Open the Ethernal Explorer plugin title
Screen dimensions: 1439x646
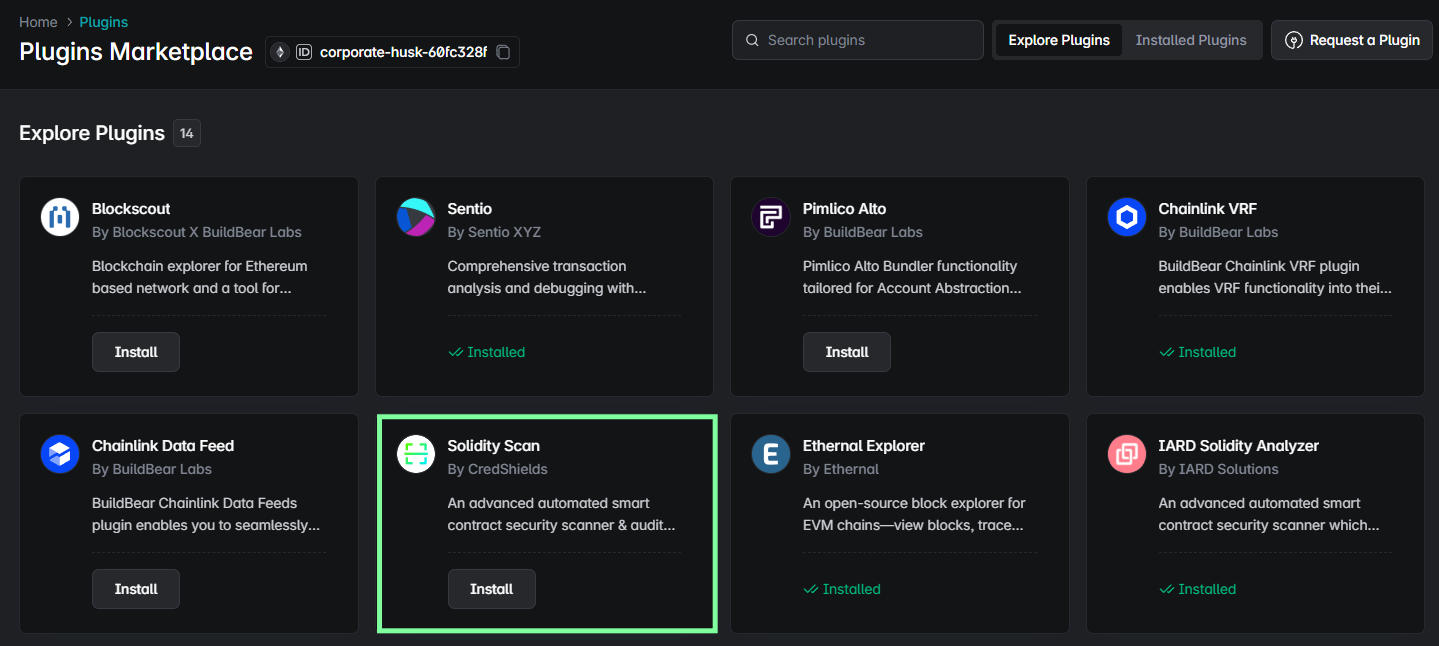click(x=864, y=446)
